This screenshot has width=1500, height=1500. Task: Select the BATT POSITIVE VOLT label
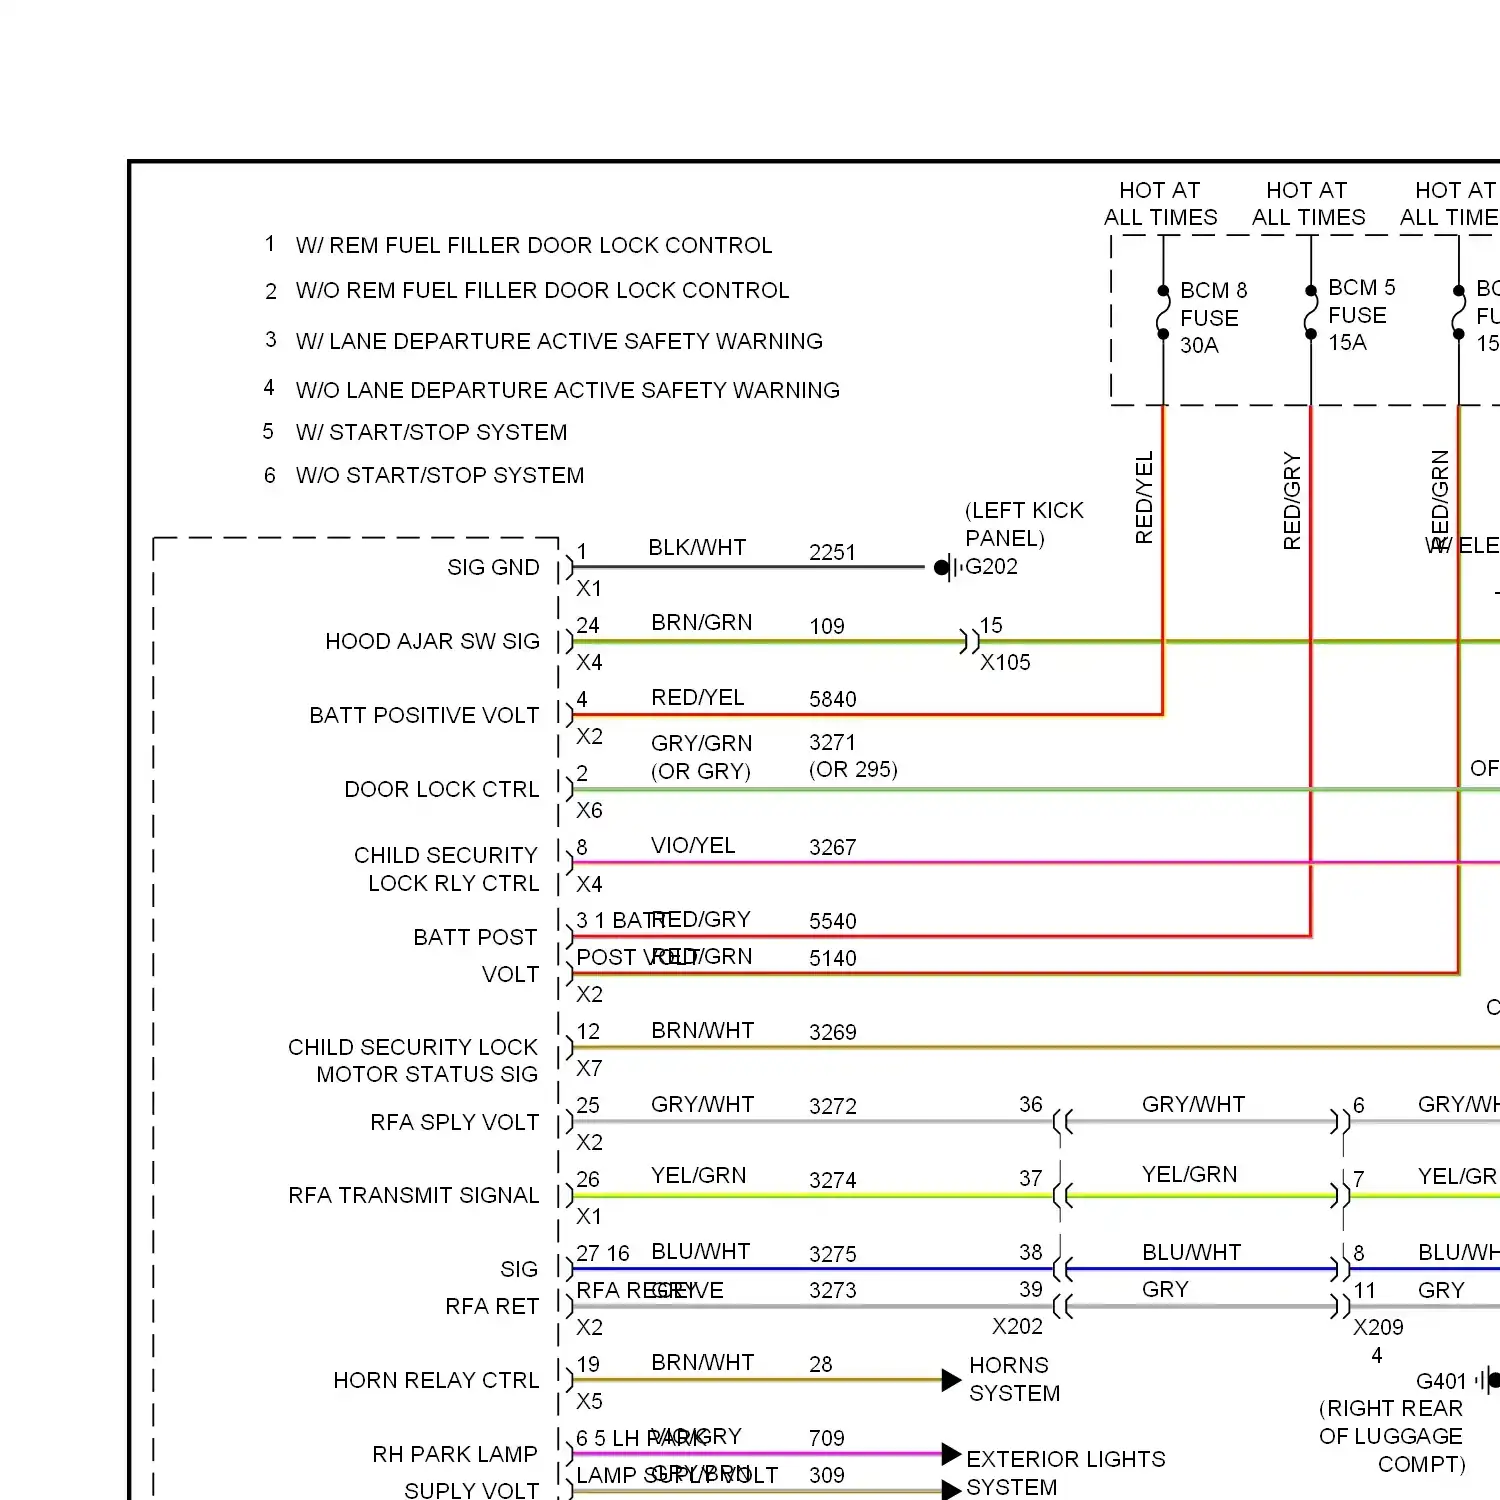pos(424,715)
